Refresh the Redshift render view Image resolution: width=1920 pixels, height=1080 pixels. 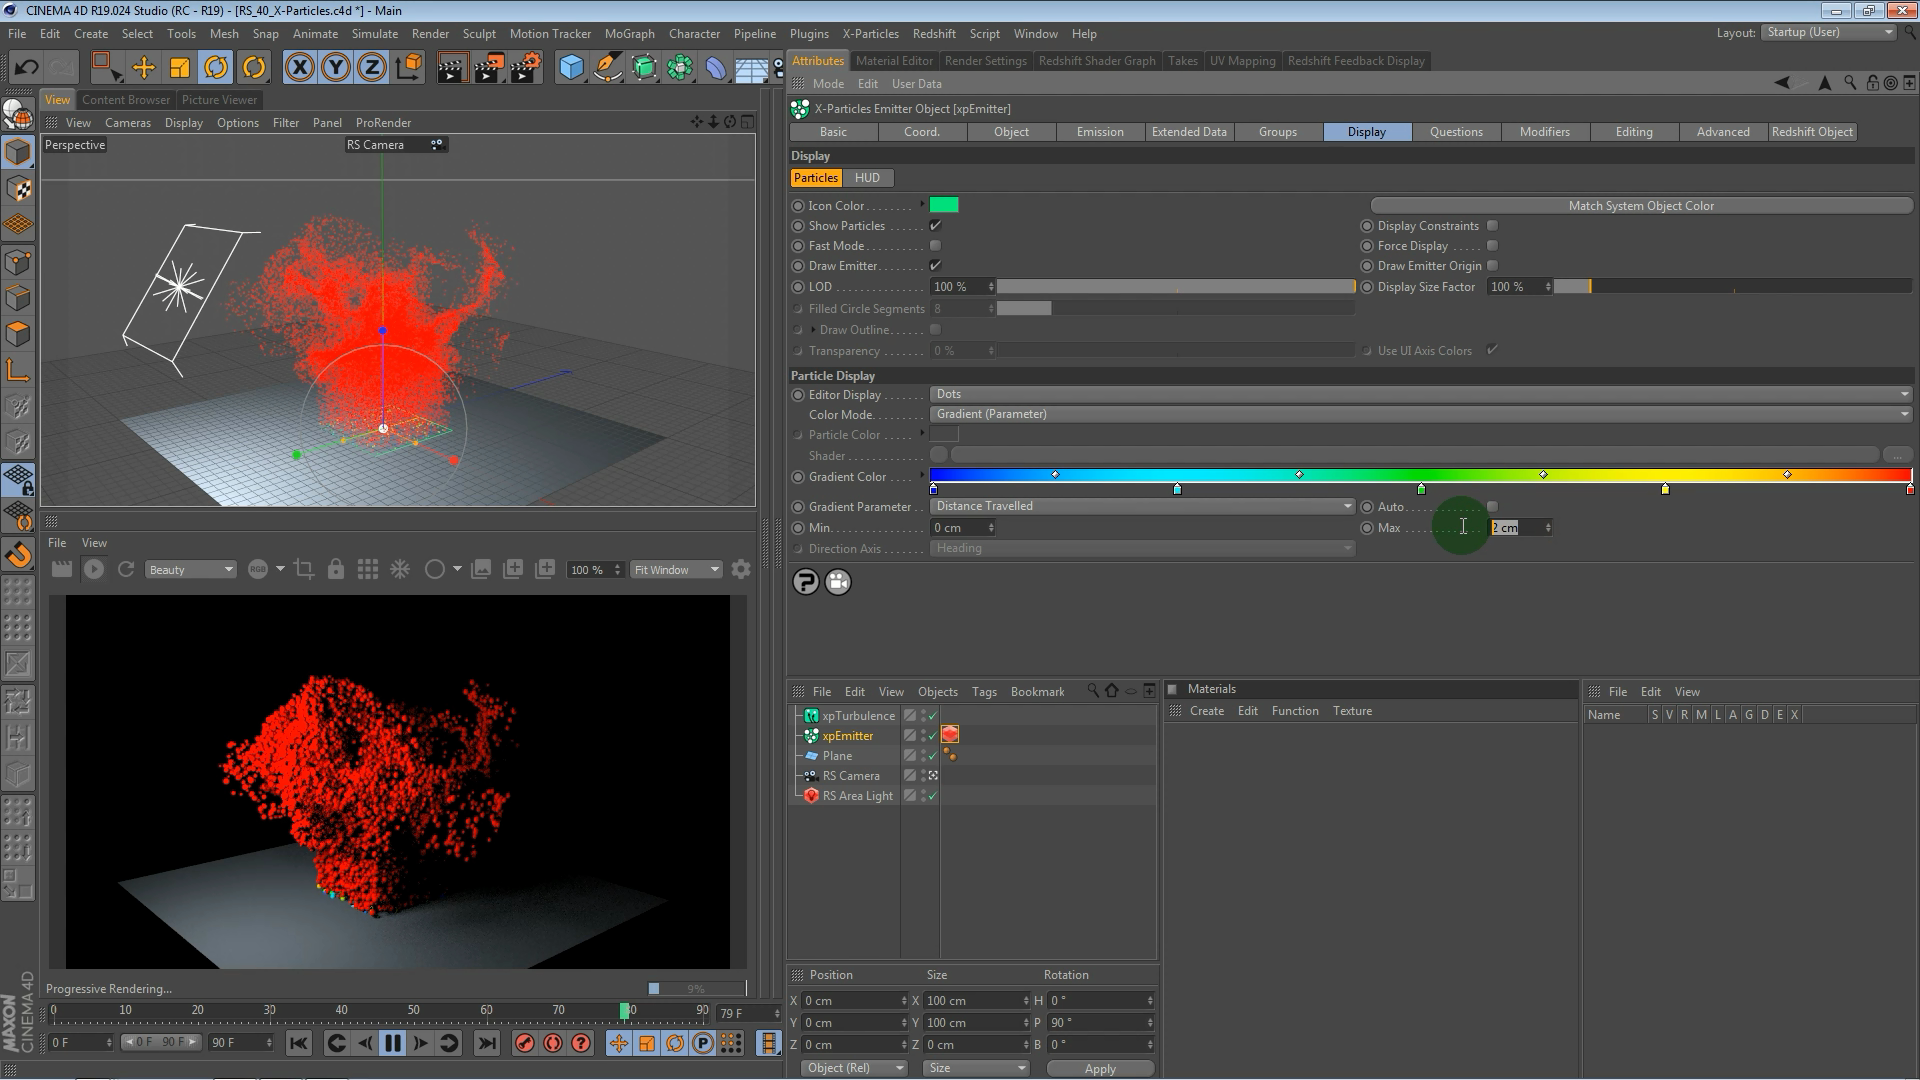126,569
